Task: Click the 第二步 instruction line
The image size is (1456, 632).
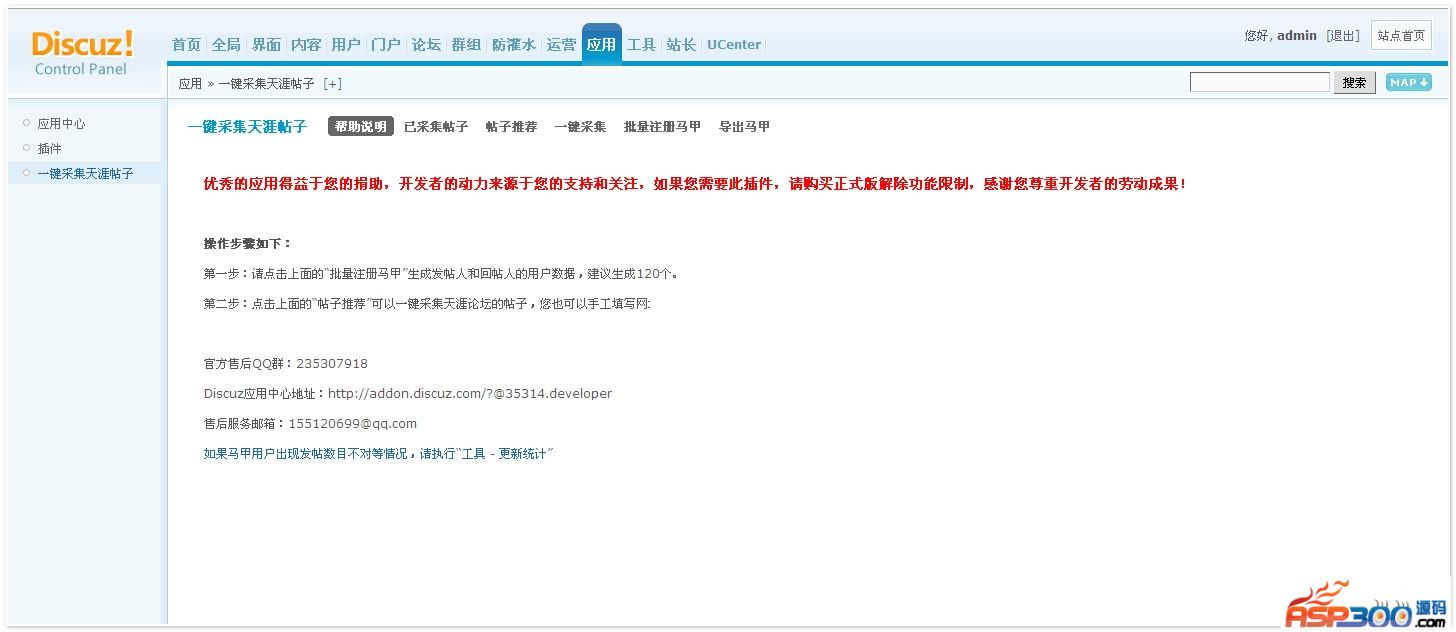Action: [427, 304]
